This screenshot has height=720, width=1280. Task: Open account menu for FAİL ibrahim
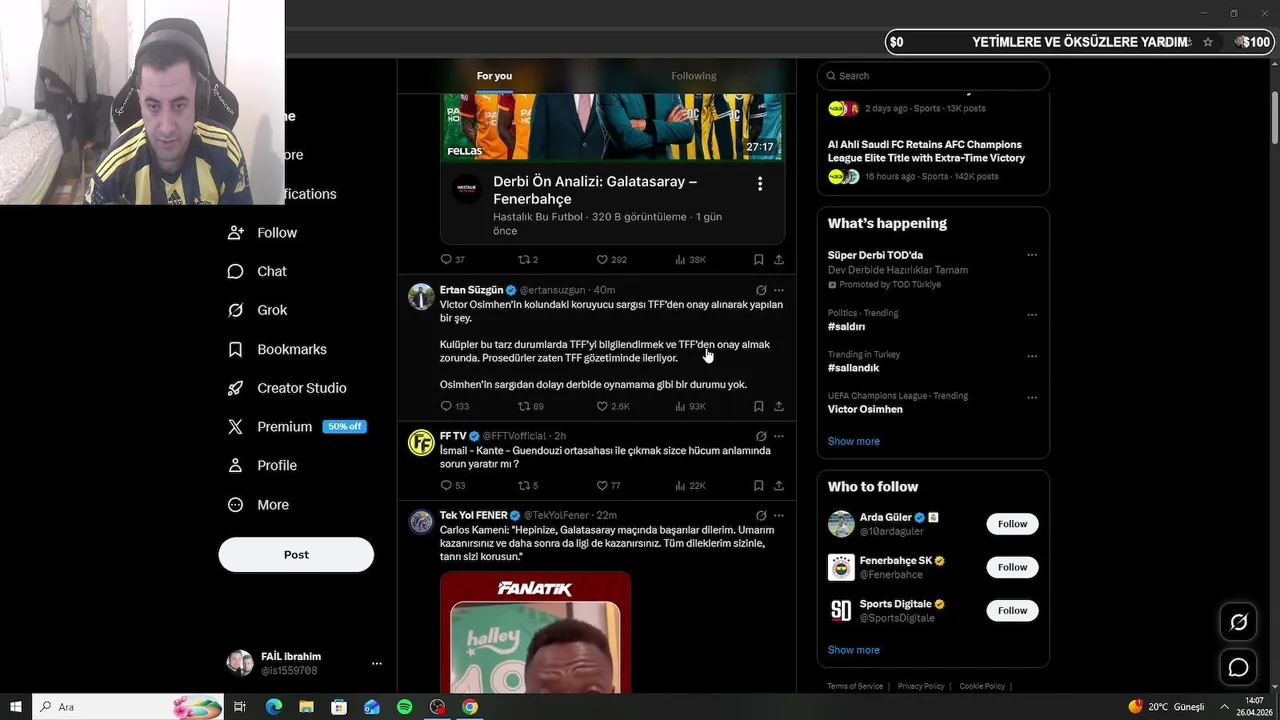pyautogui.click(x=376, y=663)
